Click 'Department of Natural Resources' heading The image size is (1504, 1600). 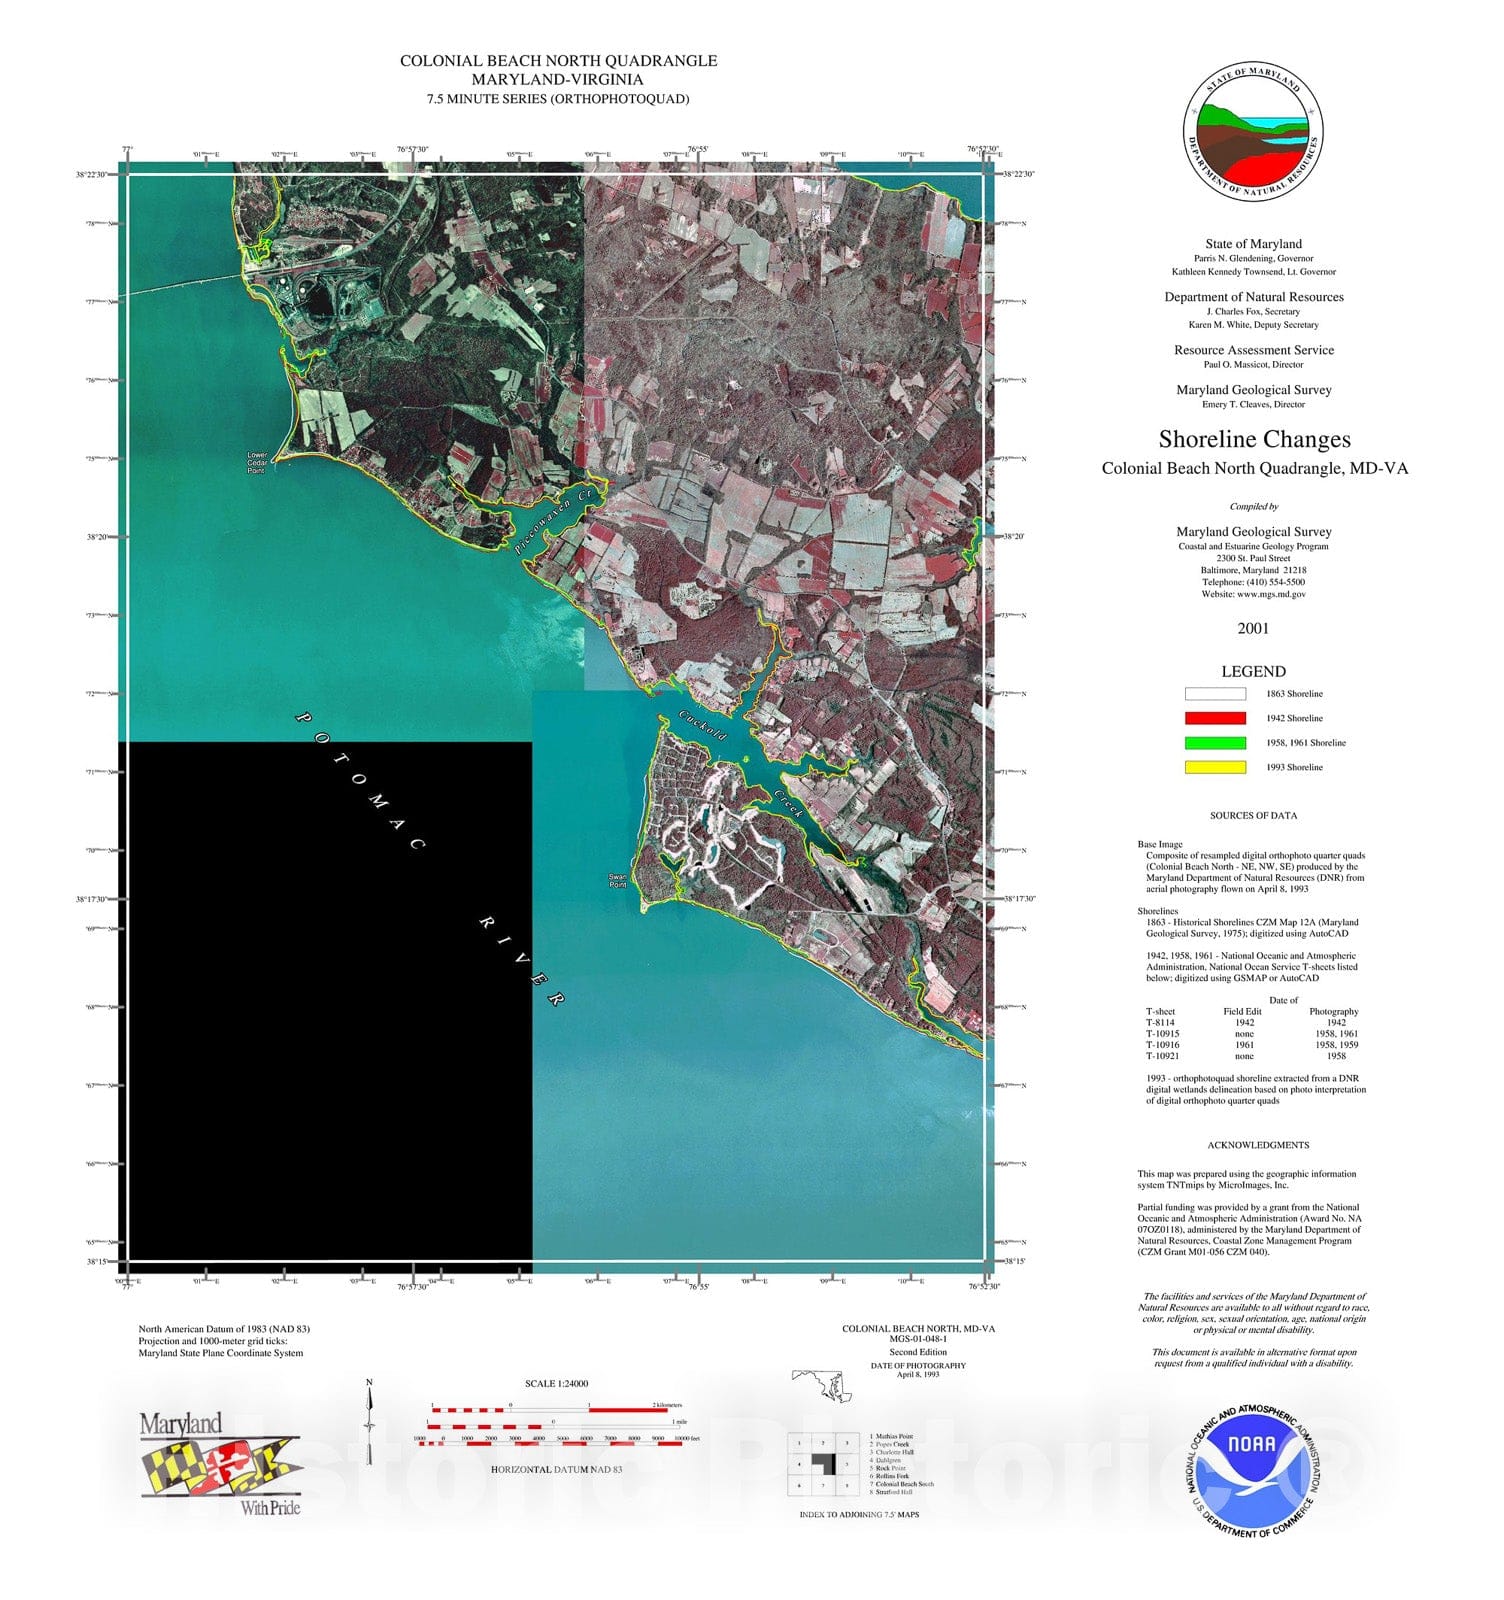pos(1254,297)
